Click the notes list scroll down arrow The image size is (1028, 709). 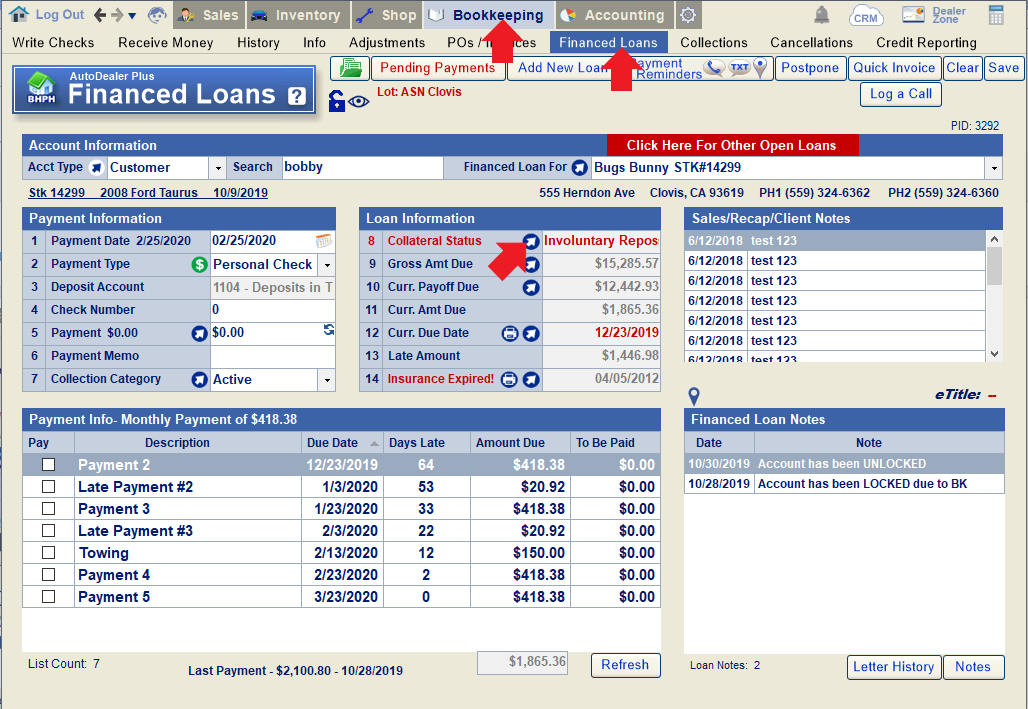[x=995, y=354]
